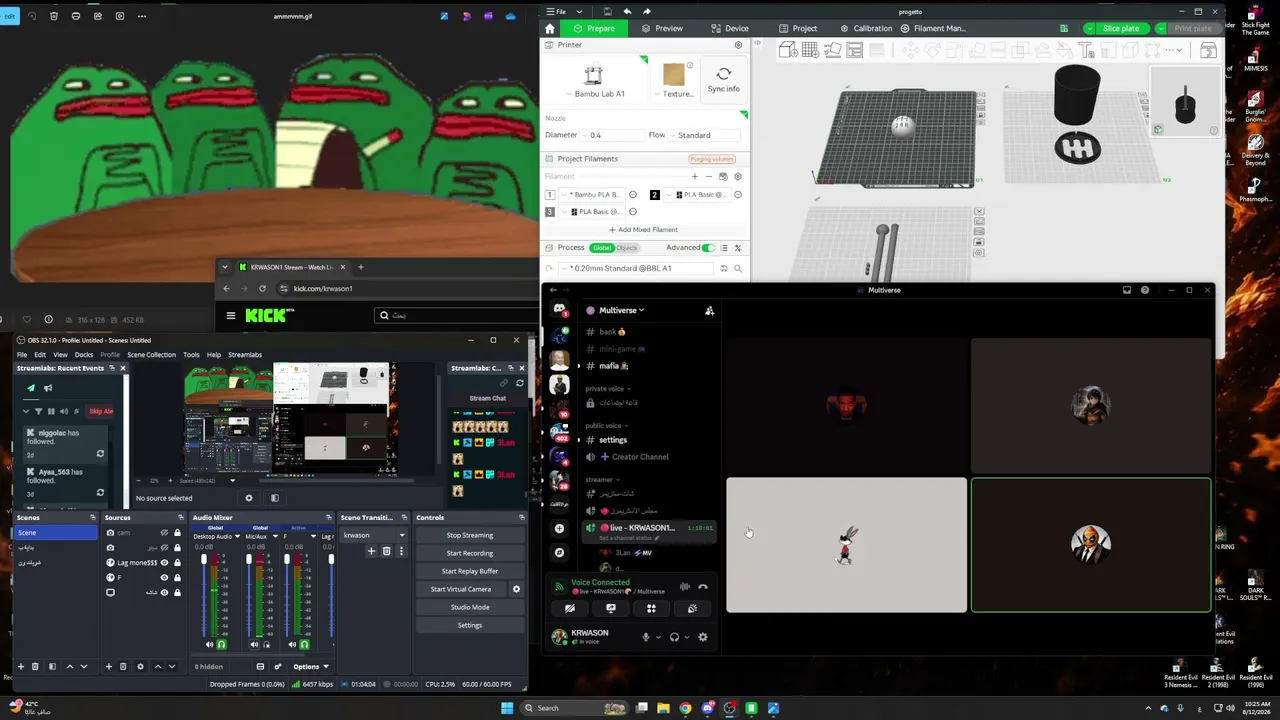Viewport: 1280px width, 720px height.
Task: Unlock the Lag mone$$$ source
Action: pos(178,562)
